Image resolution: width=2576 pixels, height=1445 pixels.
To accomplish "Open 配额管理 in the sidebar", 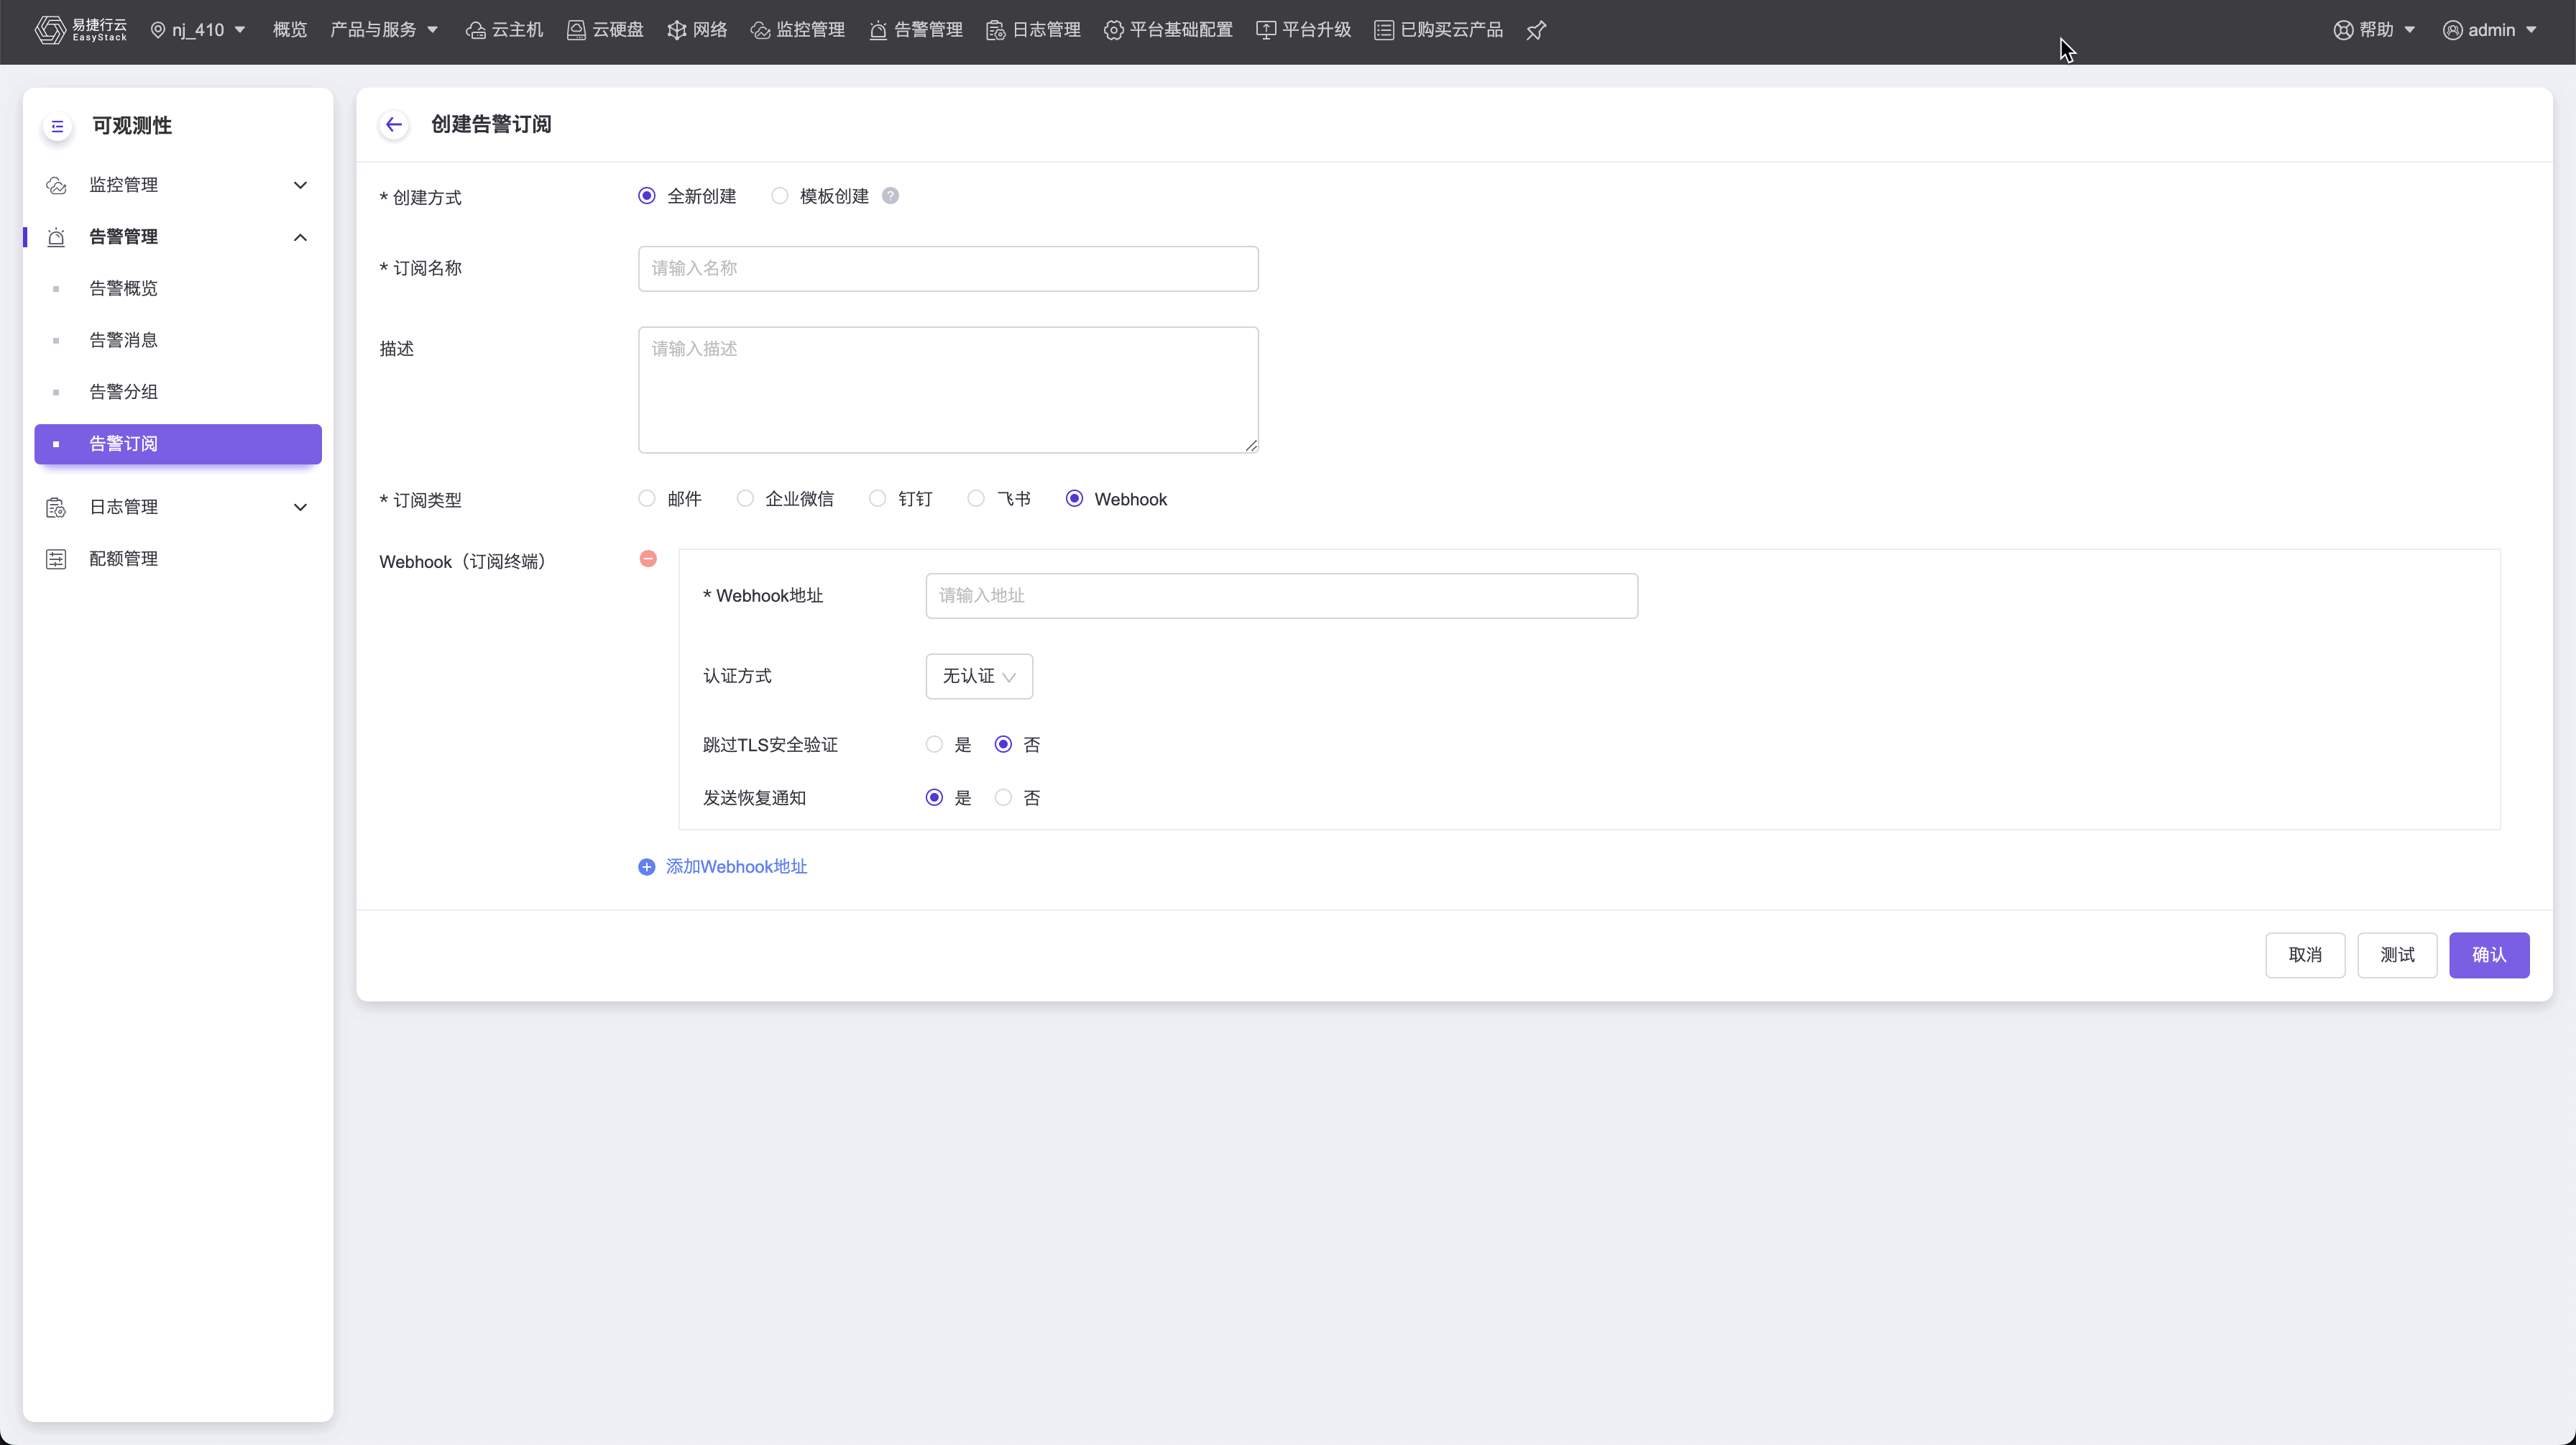I will click(123, 559).
